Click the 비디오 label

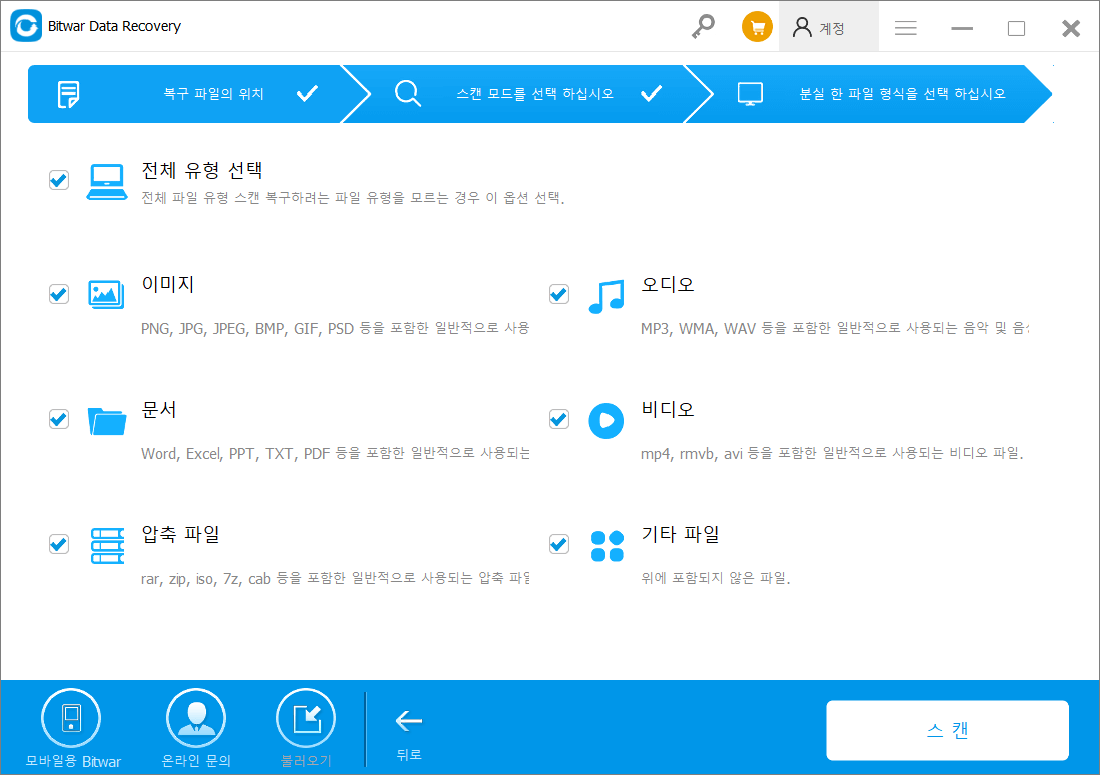tap(667, 410)
